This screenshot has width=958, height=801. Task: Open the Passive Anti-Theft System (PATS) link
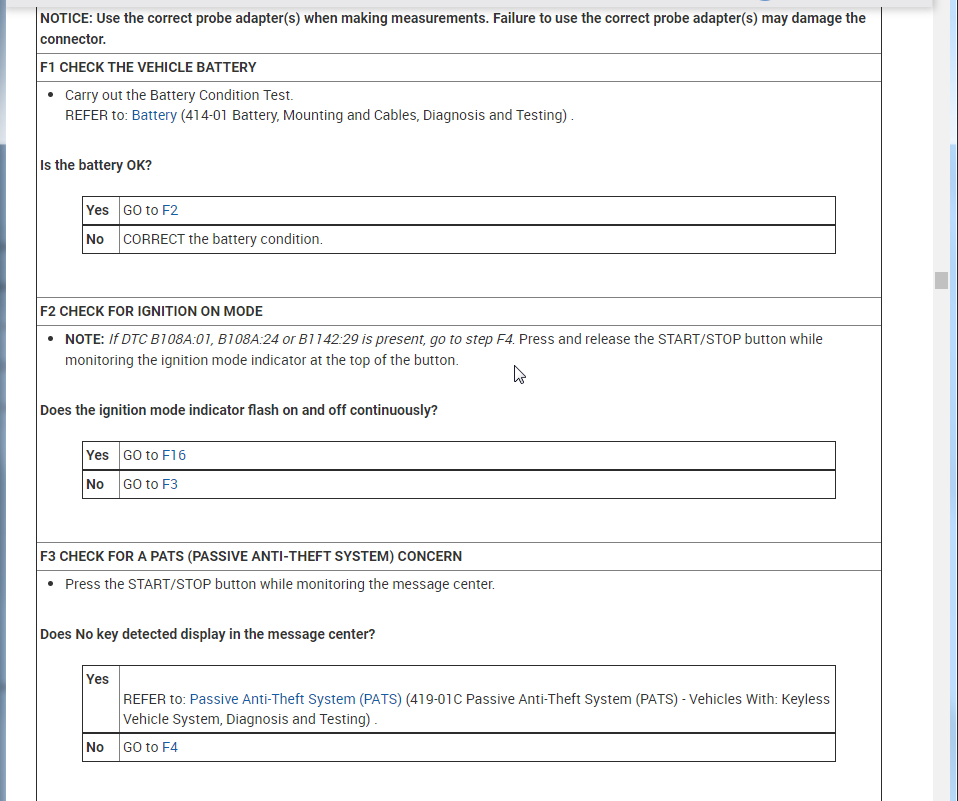click(295, 699)
